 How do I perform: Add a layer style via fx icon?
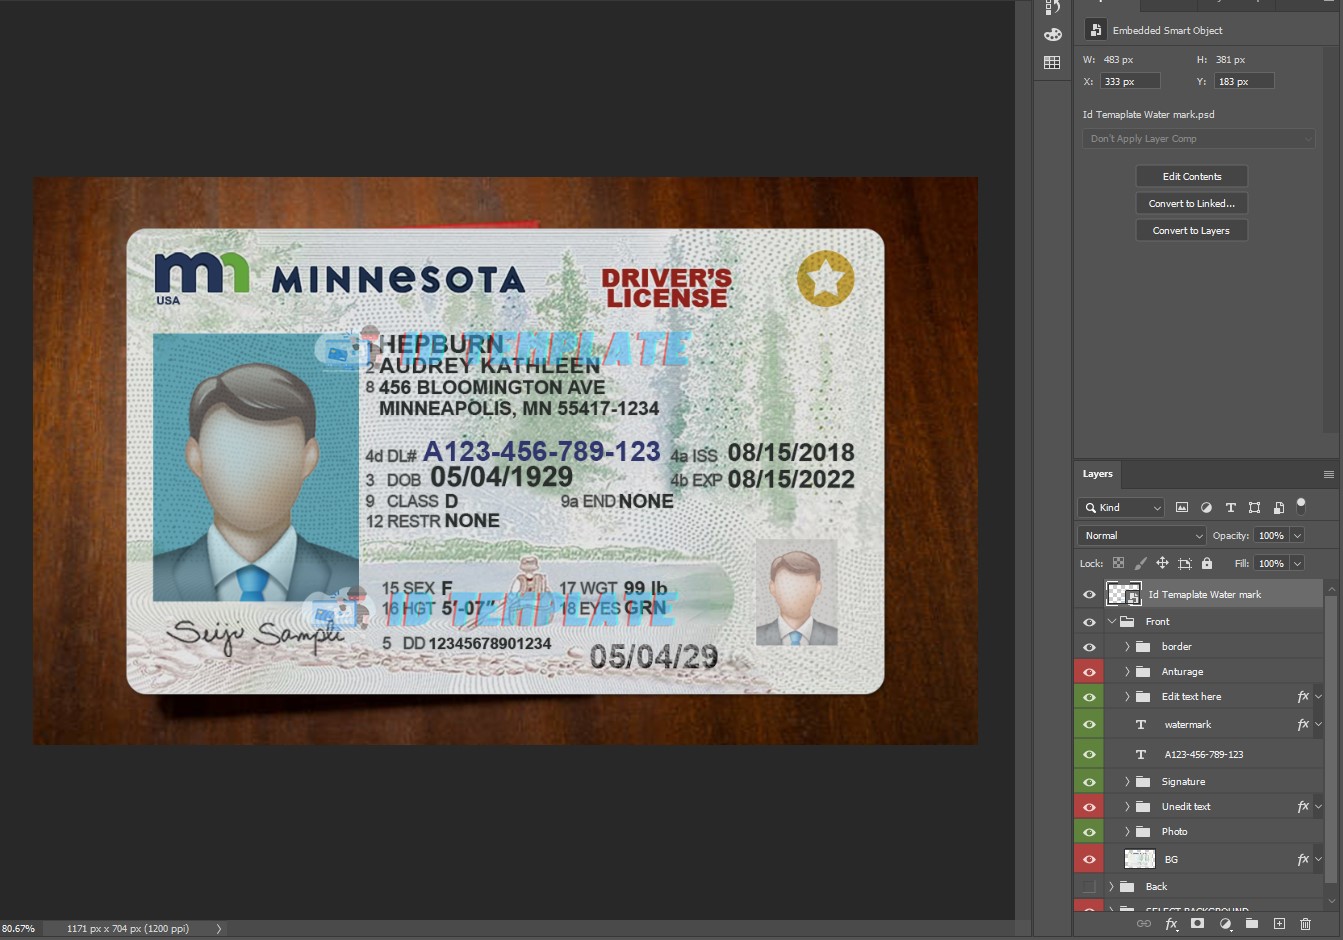[x=1171, y=924]
